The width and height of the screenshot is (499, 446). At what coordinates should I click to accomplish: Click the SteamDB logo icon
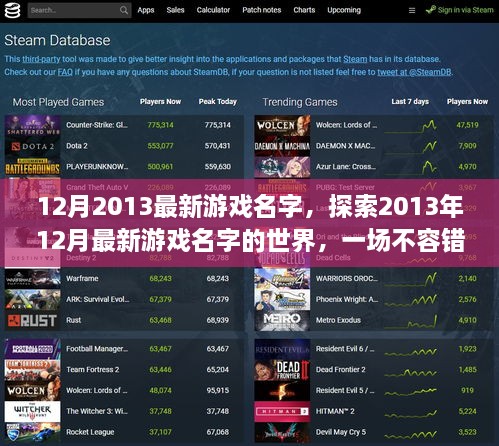click(12, 10)
